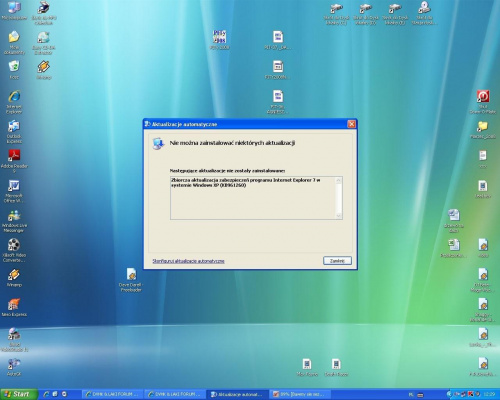
Task: Open the yellow folder shortcut on the desktop
Action: coord(483,129)
